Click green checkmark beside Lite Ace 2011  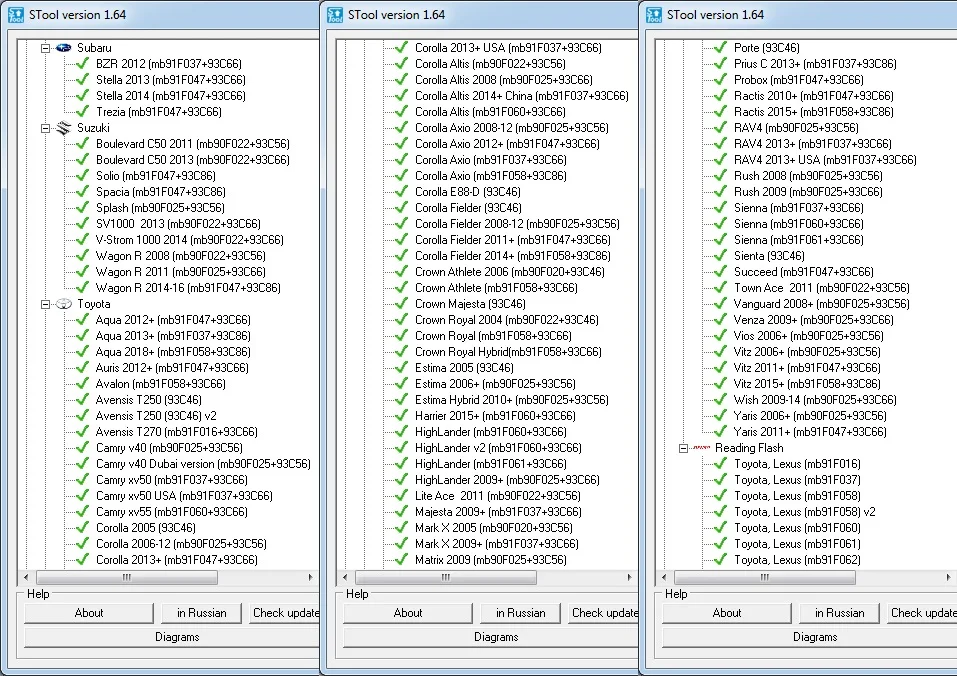pyautogui.click(x=401, y=495)
